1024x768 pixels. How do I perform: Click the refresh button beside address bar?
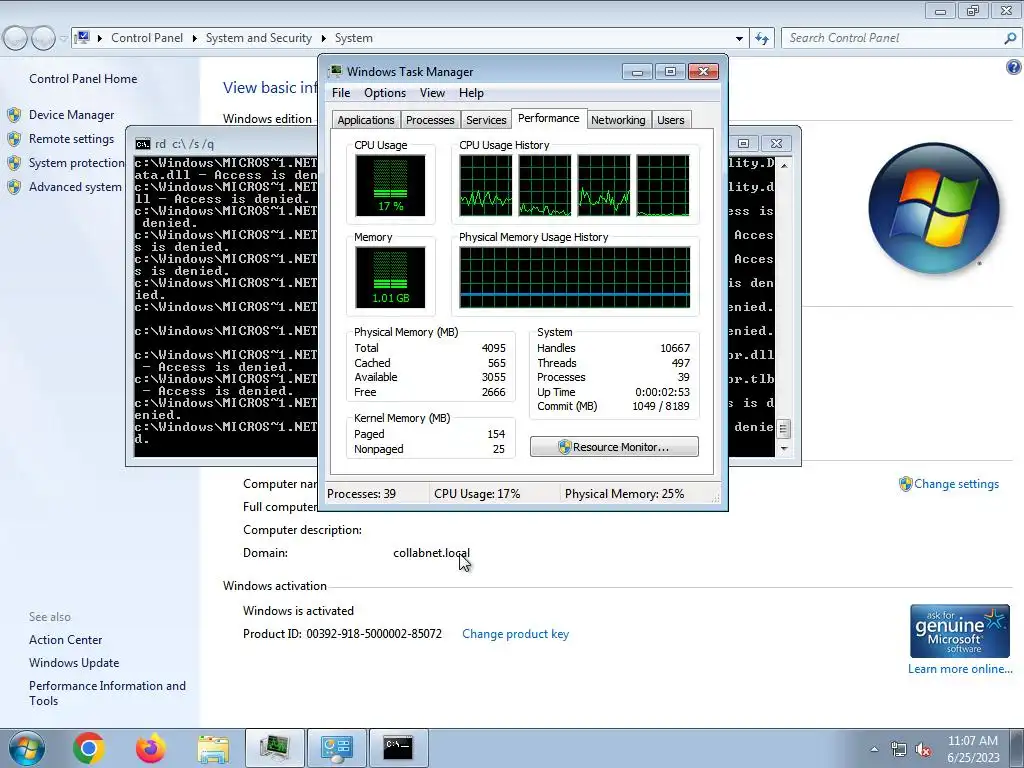tap(761, 38)
